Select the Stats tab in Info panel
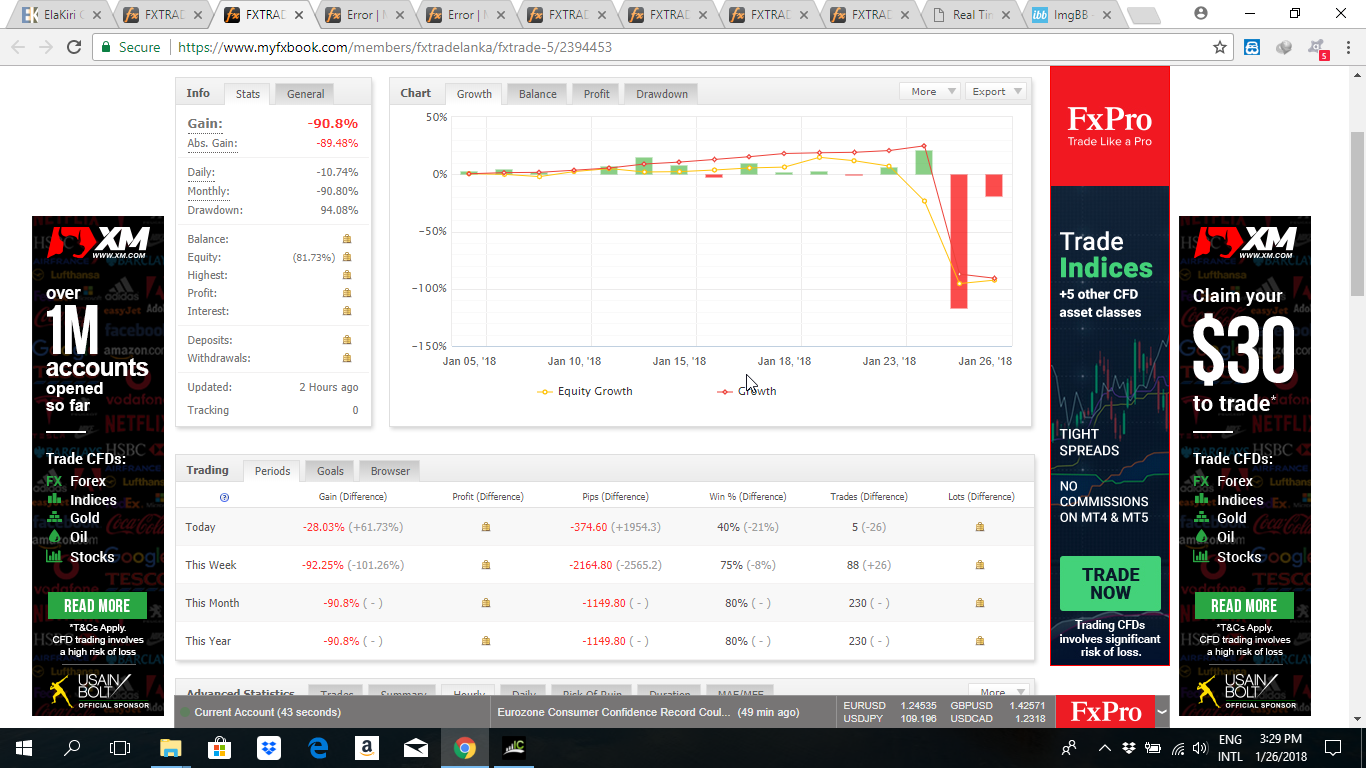Image resolution: width=1366 pixels, height=768 pixels. point(248,94)
